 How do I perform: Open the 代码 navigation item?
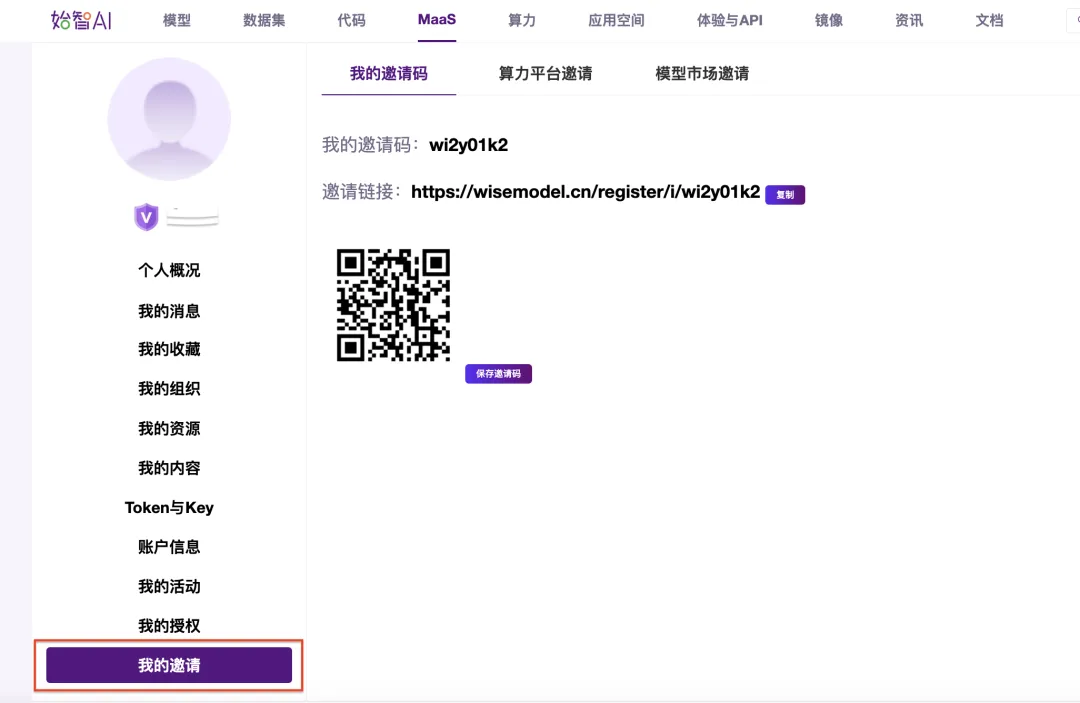coord(351,21)
